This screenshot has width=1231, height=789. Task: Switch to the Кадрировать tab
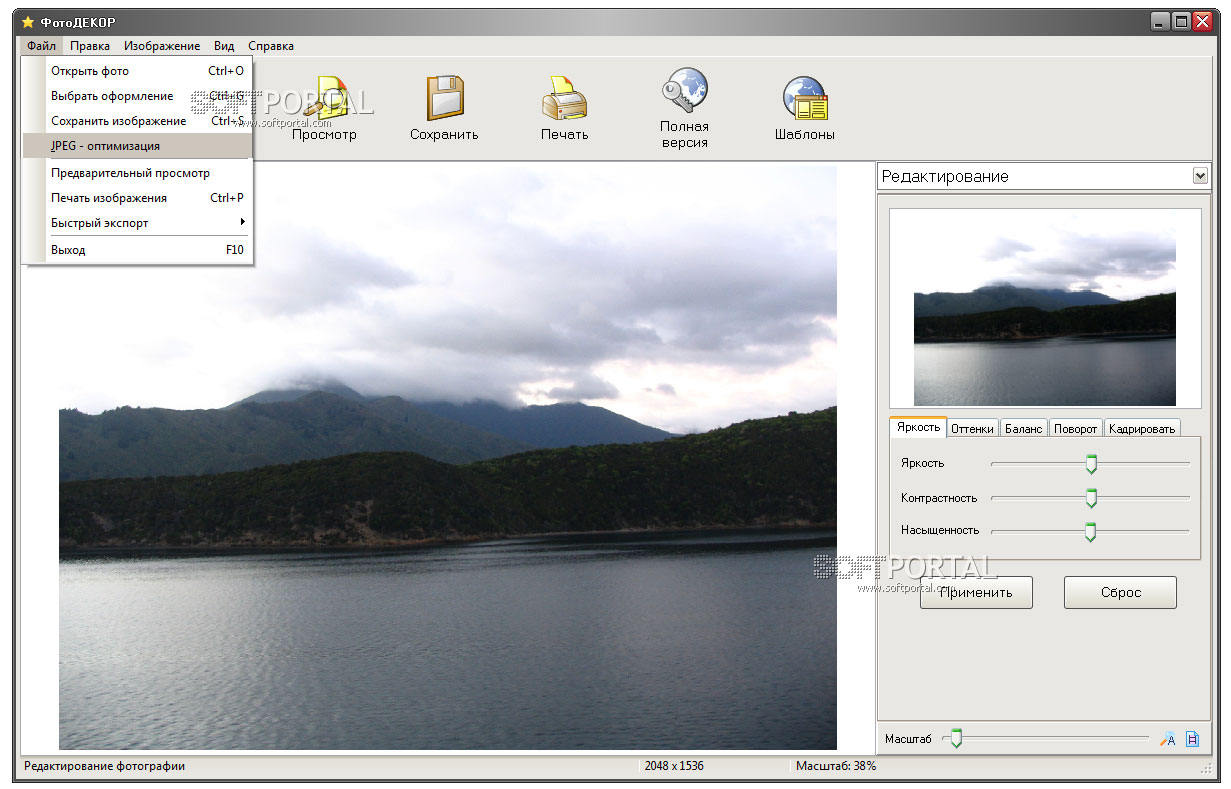(x=1141, y=428)
